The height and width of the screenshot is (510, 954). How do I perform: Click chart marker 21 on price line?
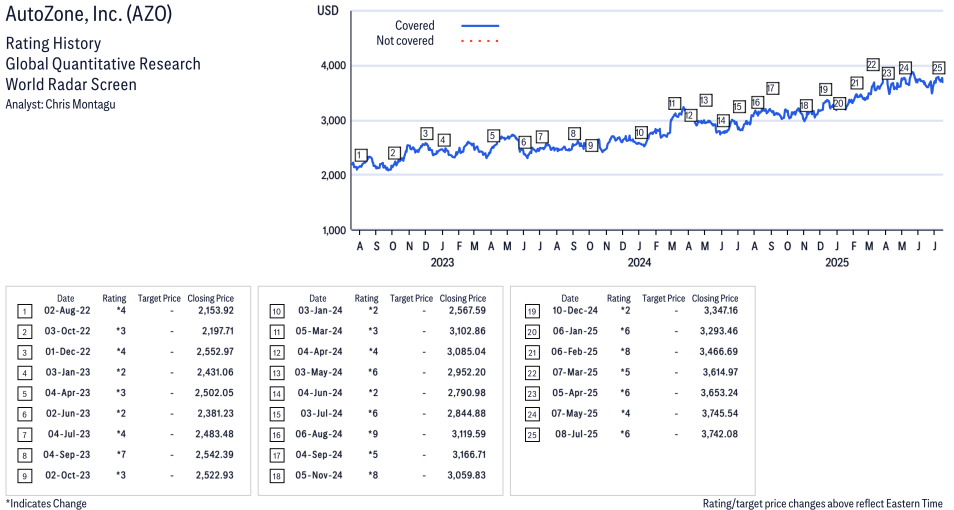pos(856,83)
